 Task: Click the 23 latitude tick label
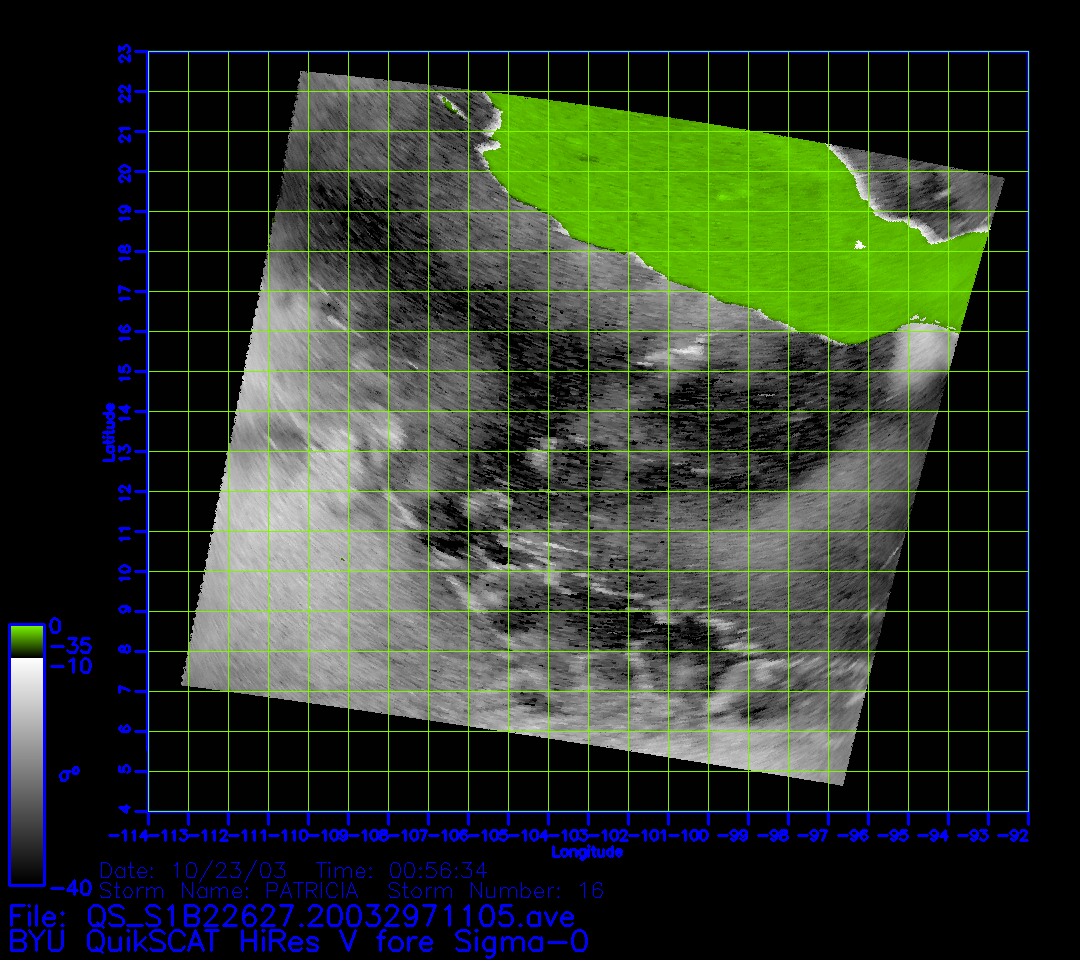point(124,51)
